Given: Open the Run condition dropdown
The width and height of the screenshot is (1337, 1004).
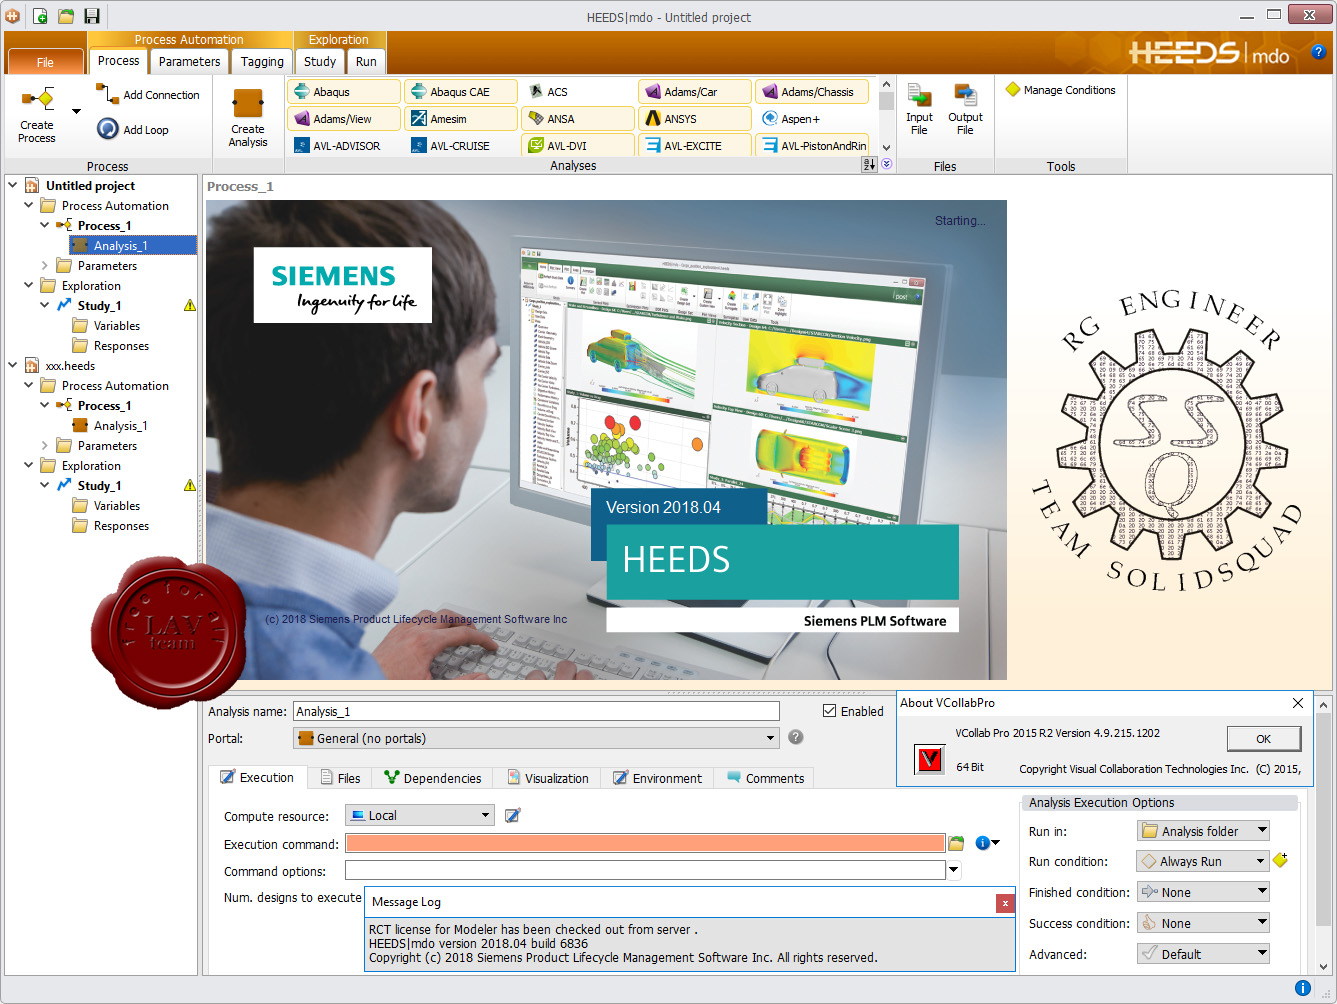Looking at the screenshot, I should pos(1203,861).
